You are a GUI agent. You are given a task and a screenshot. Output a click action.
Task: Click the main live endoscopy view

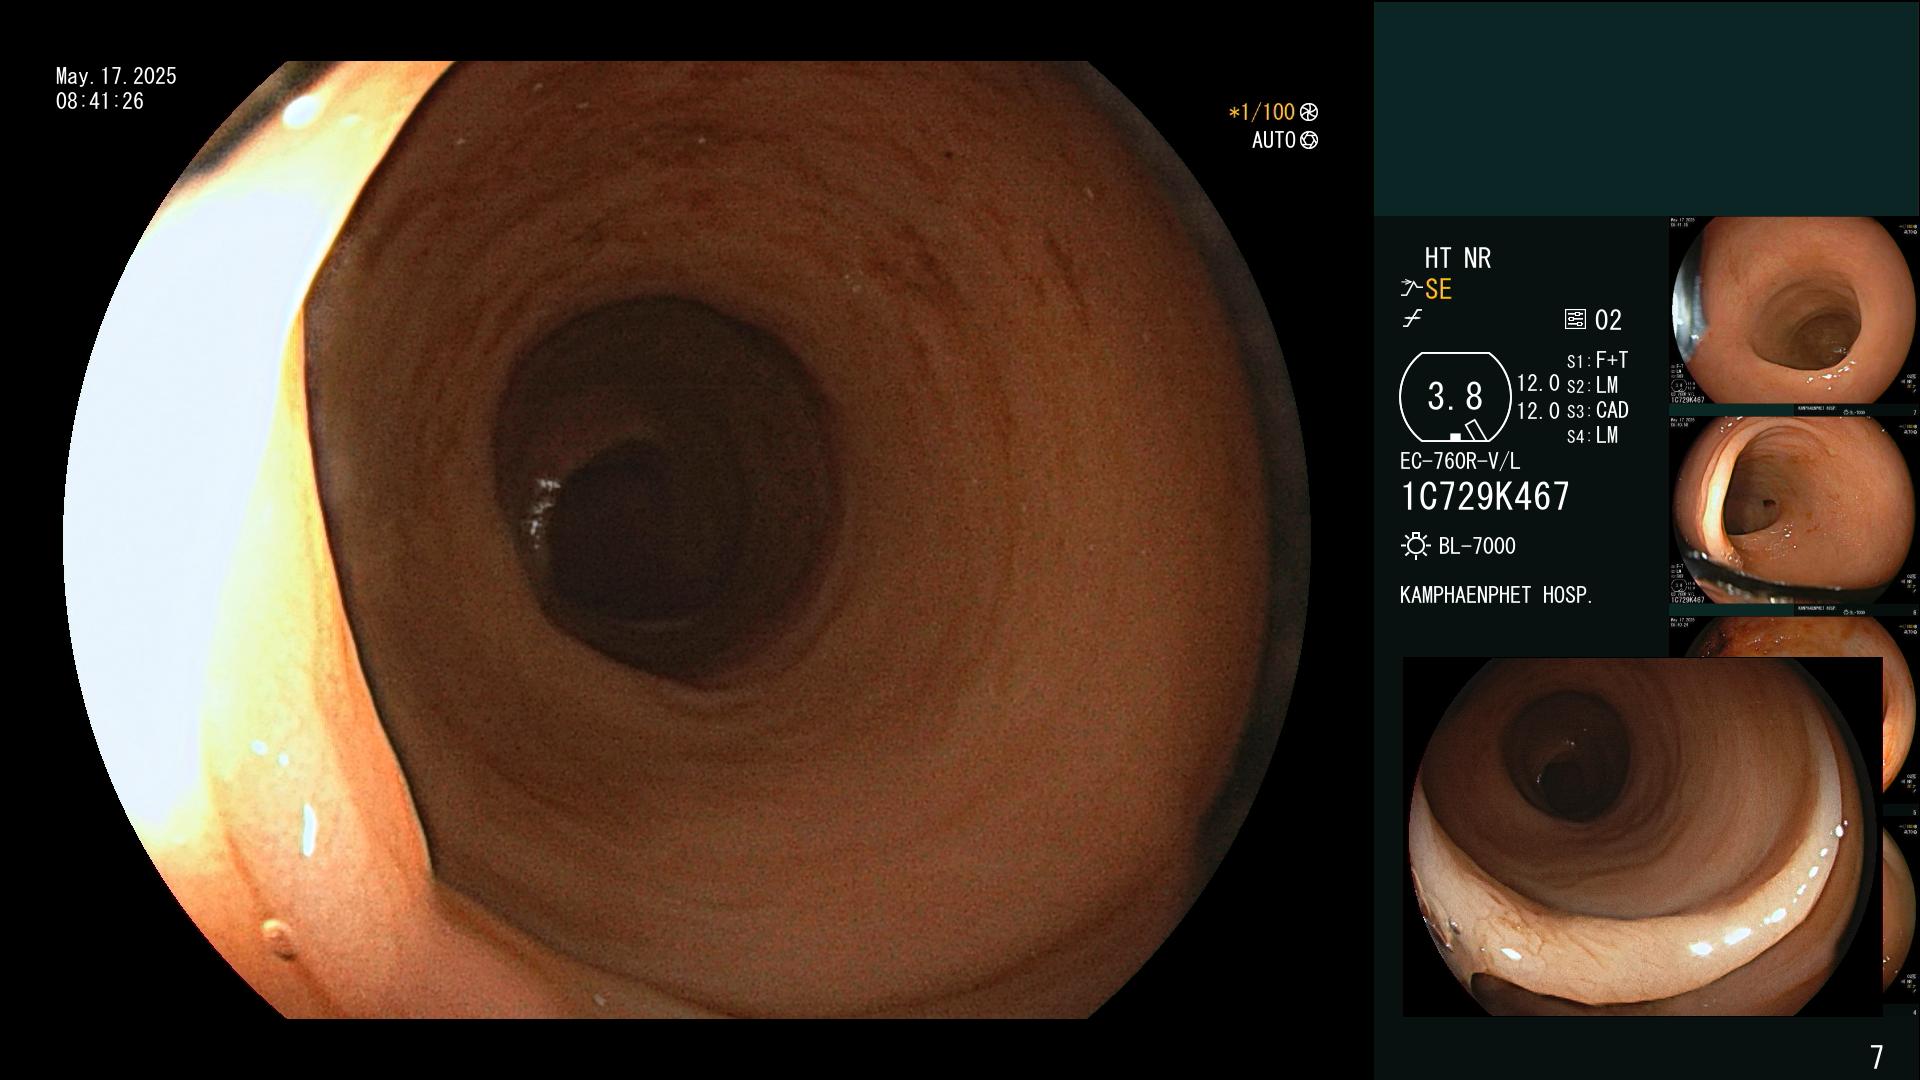coord(687,540)
